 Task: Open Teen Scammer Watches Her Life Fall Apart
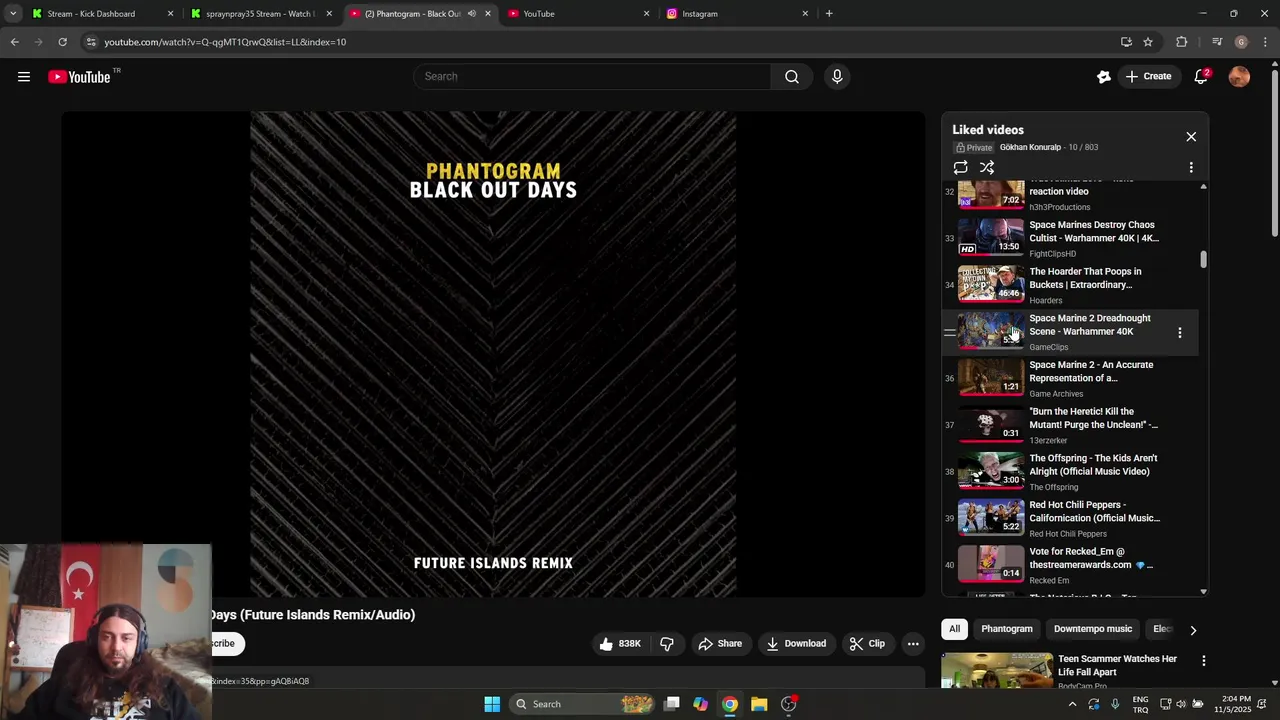click(x=1117, y=665)
